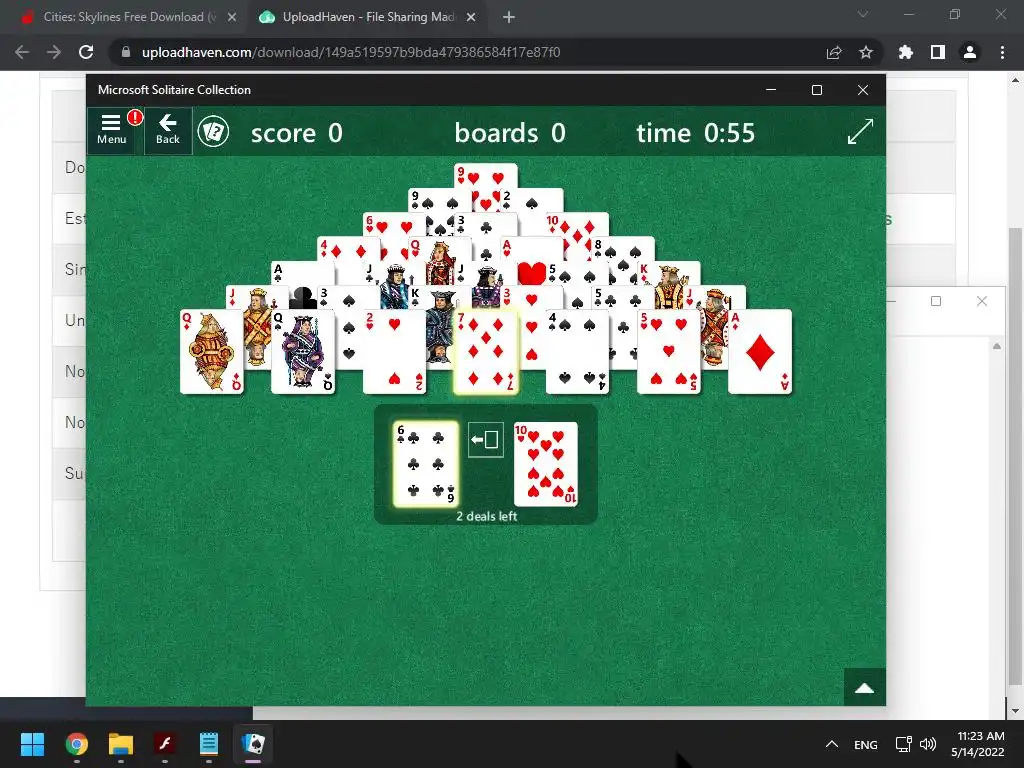Go forward in Chrome browser
This screenshot has height=768, width=1024.
tap(54, 52)
